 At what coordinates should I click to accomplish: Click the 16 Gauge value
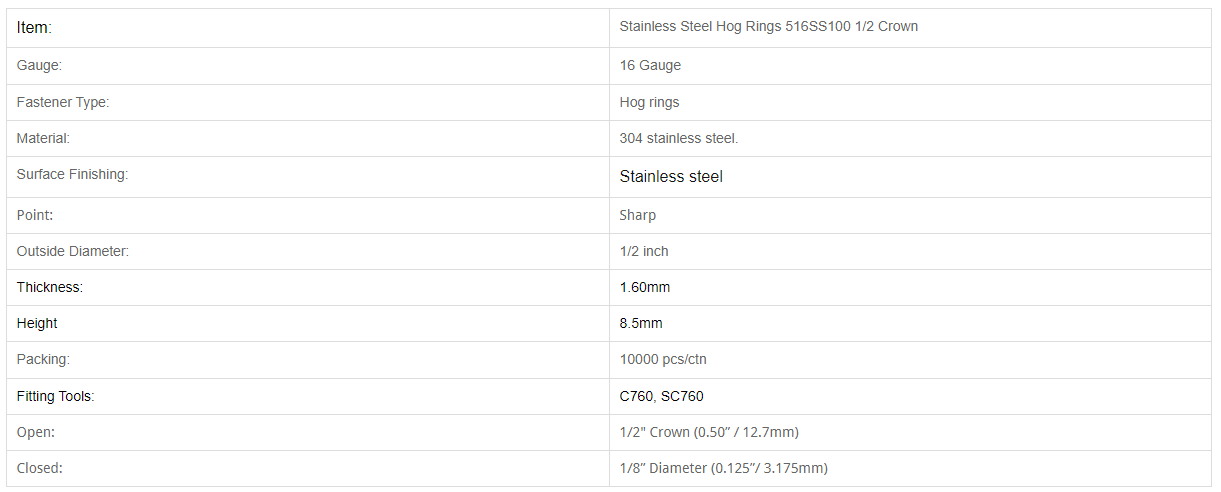[x=650, y=65]
